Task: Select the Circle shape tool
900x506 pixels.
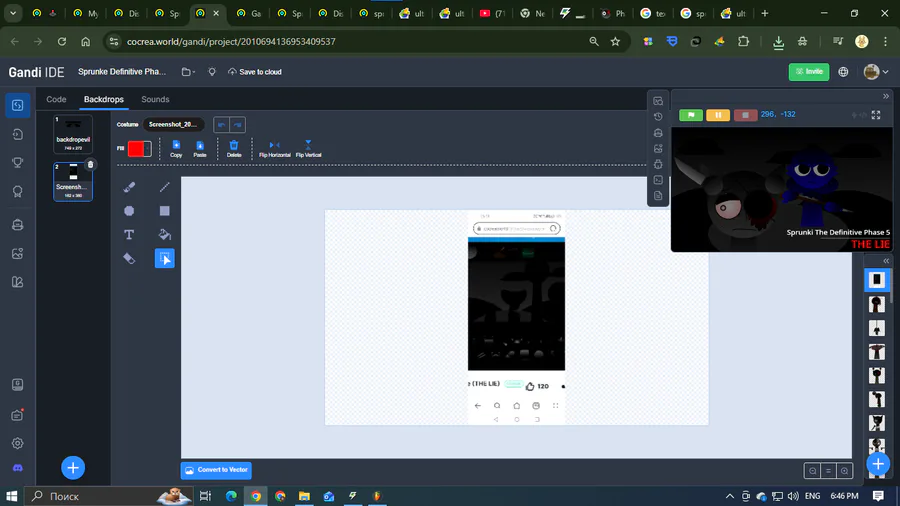Action: (x=129, y=211)
